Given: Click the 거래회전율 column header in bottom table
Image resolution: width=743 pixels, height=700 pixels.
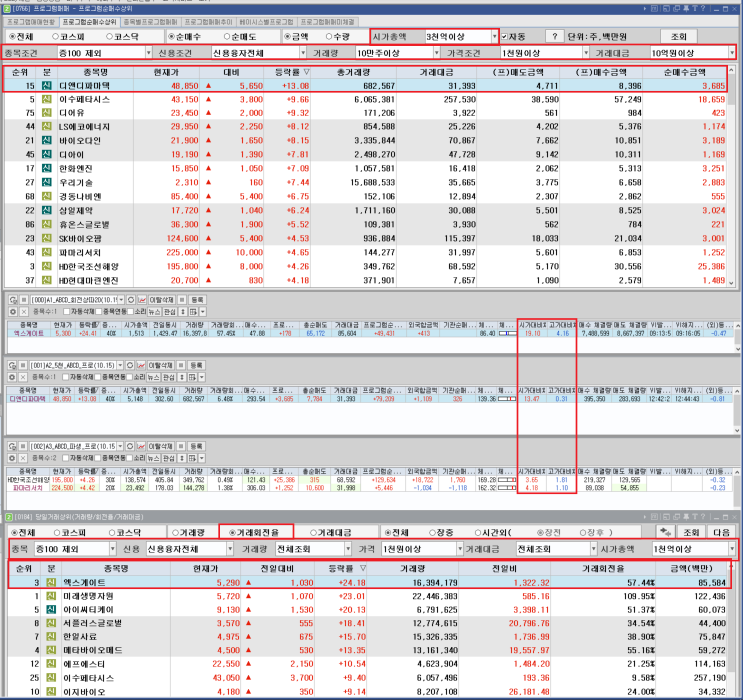Looking at the screenshot, I should click(603, 568).
